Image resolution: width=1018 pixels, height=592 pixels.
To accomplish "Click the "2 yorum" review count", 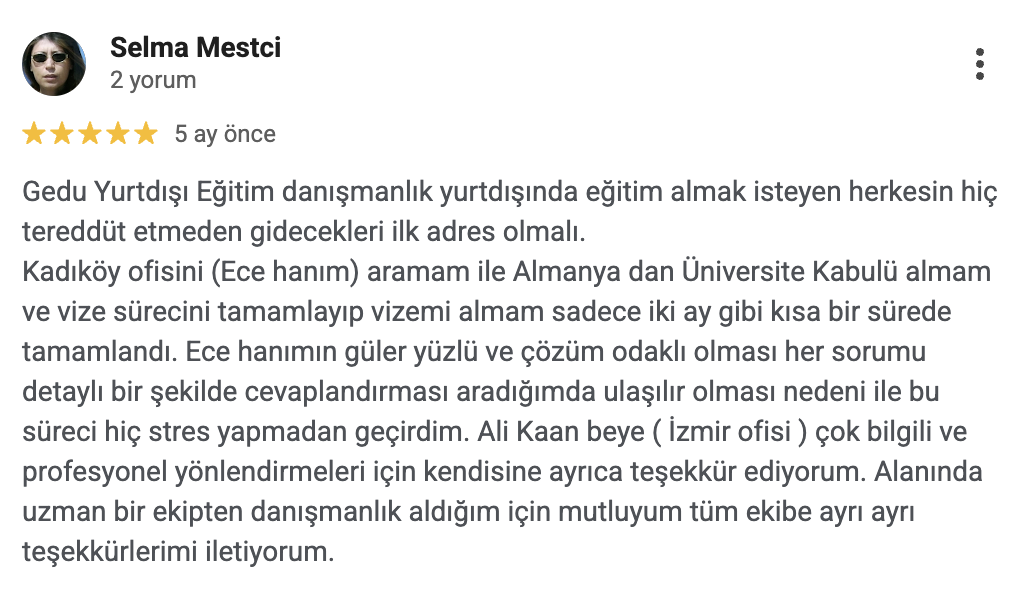I will click(x=153, y=80).
